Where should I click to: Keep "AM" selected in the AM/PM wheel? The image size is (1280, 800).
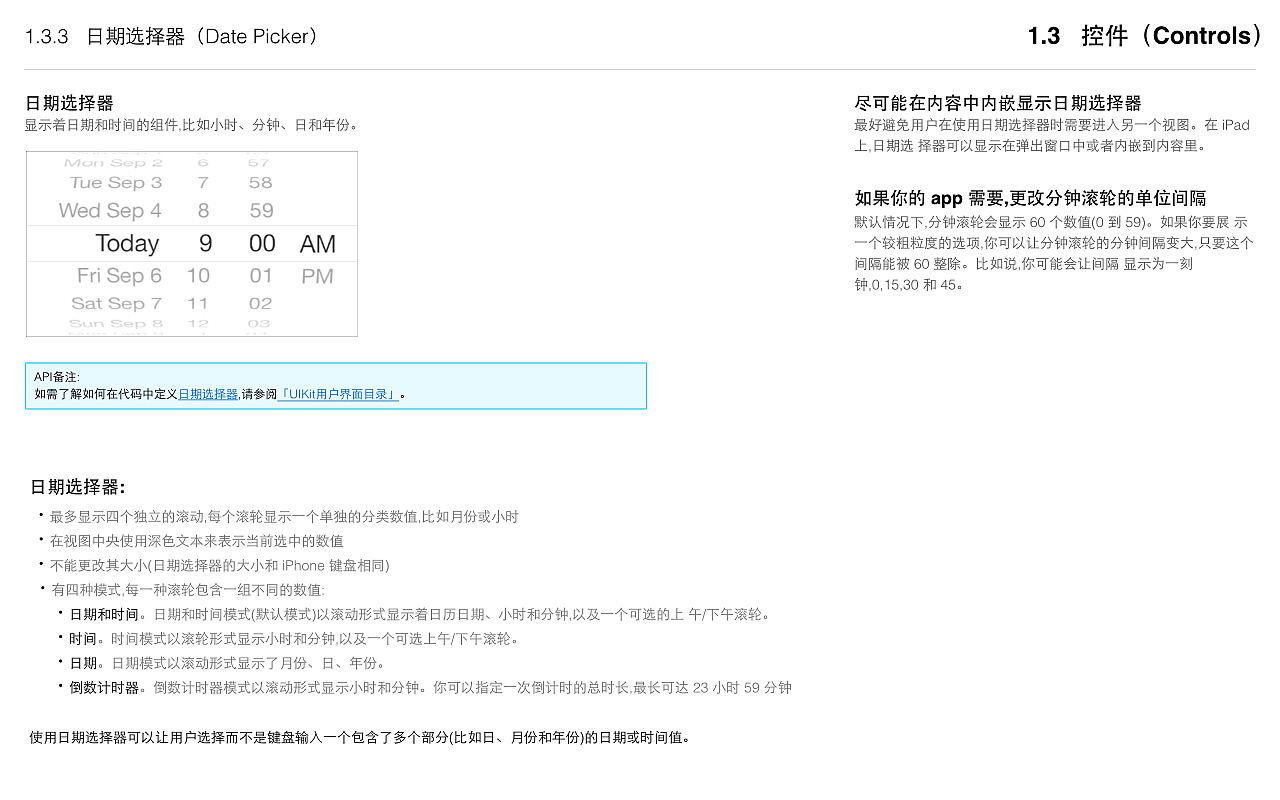[319, 243]
